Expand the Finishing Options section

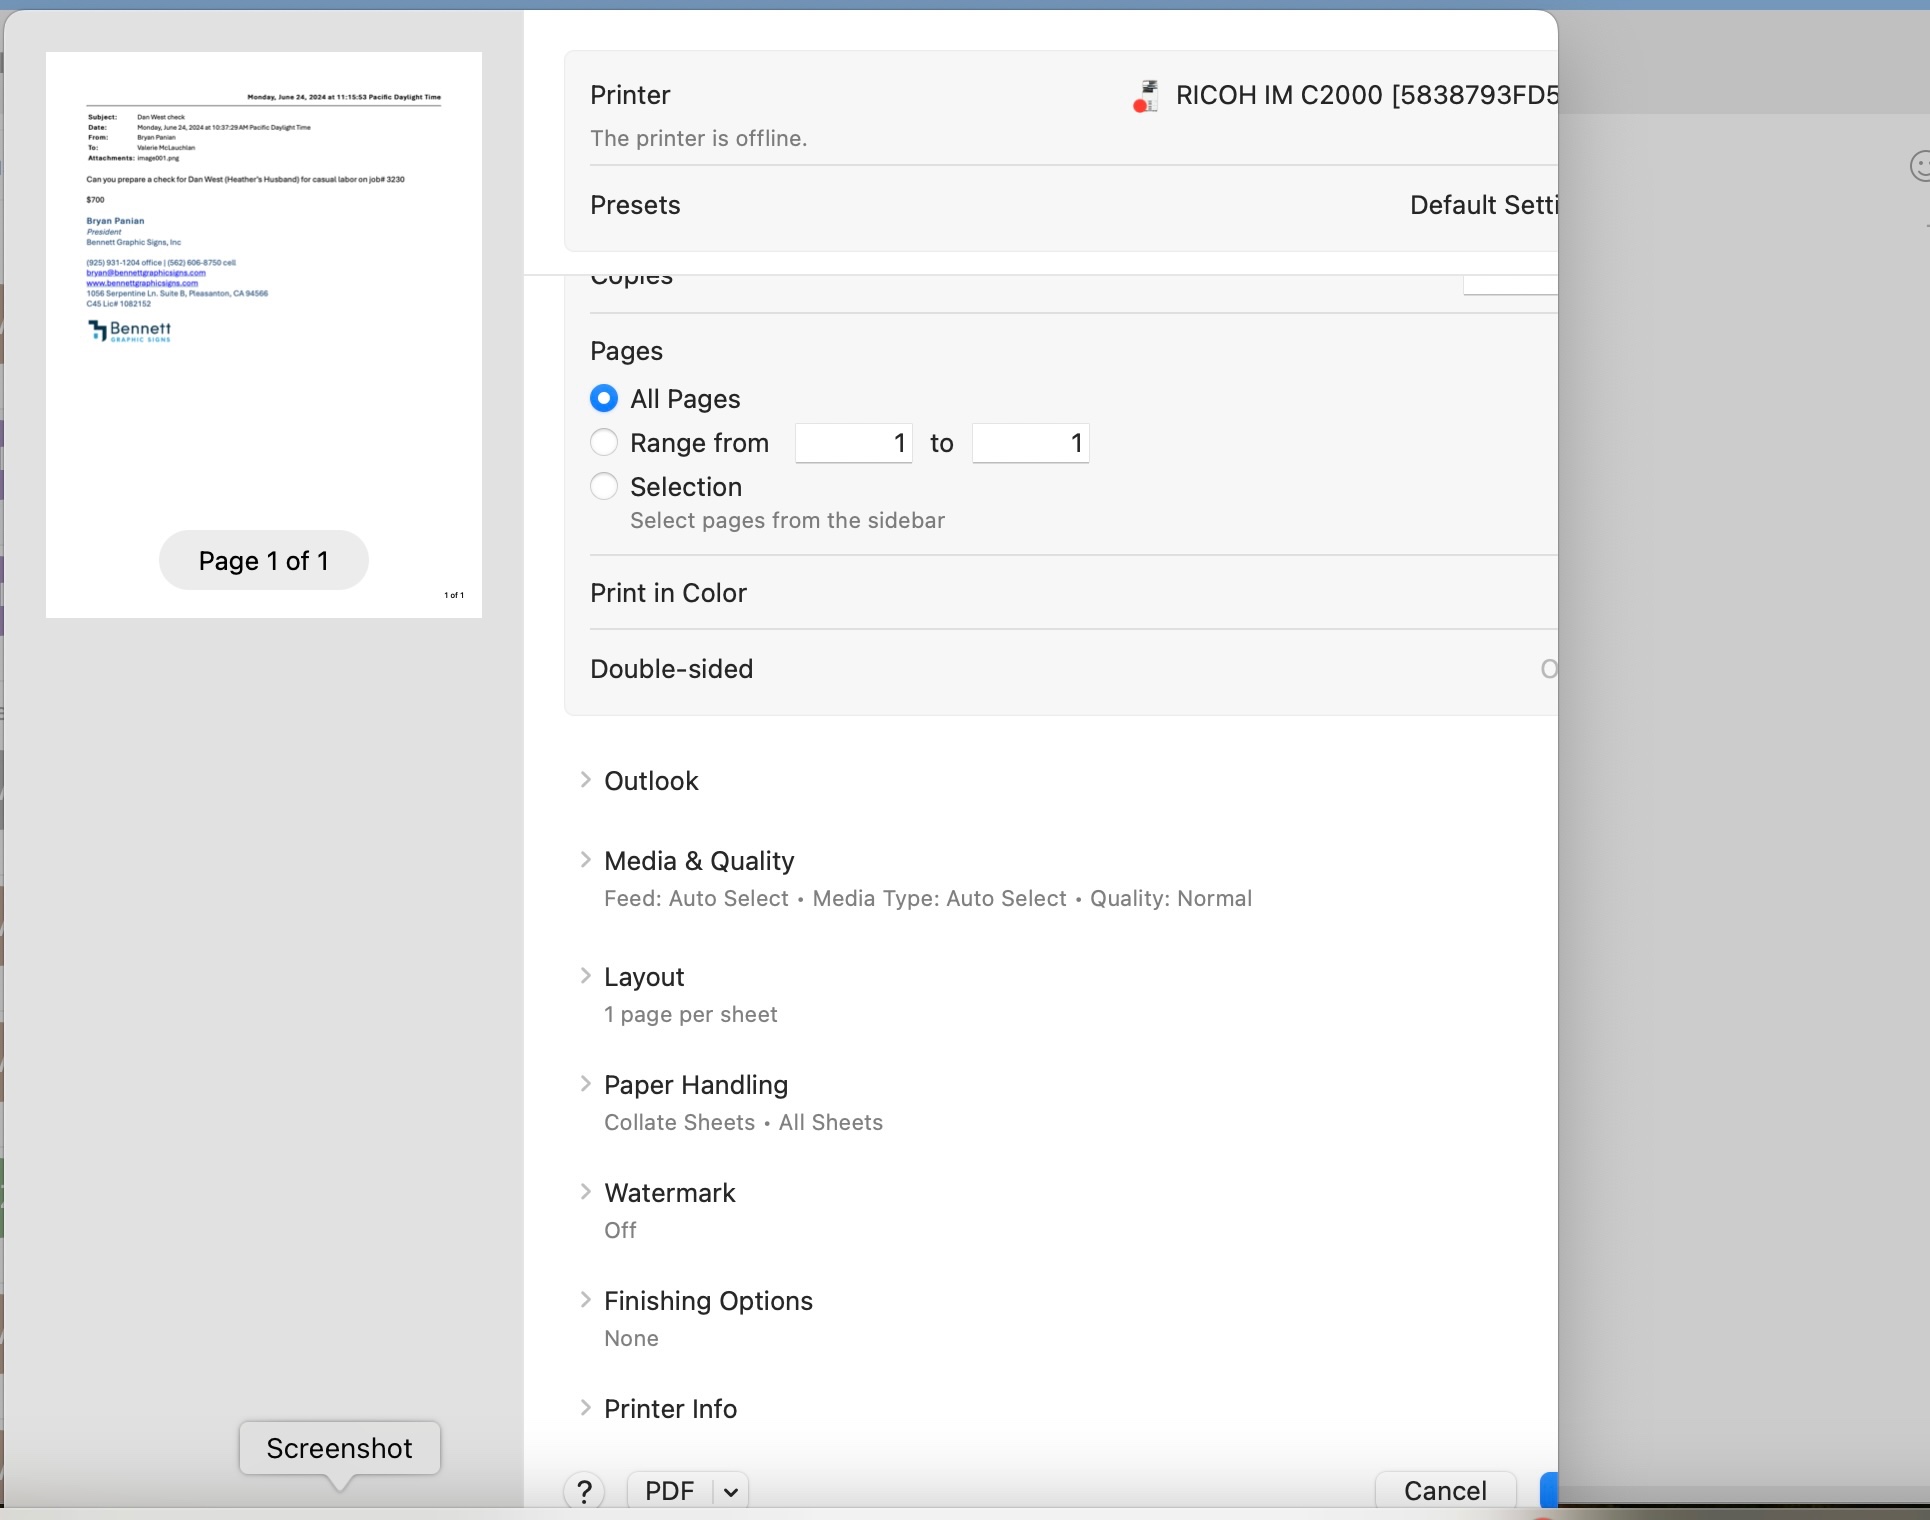[x=586, y=1300]
